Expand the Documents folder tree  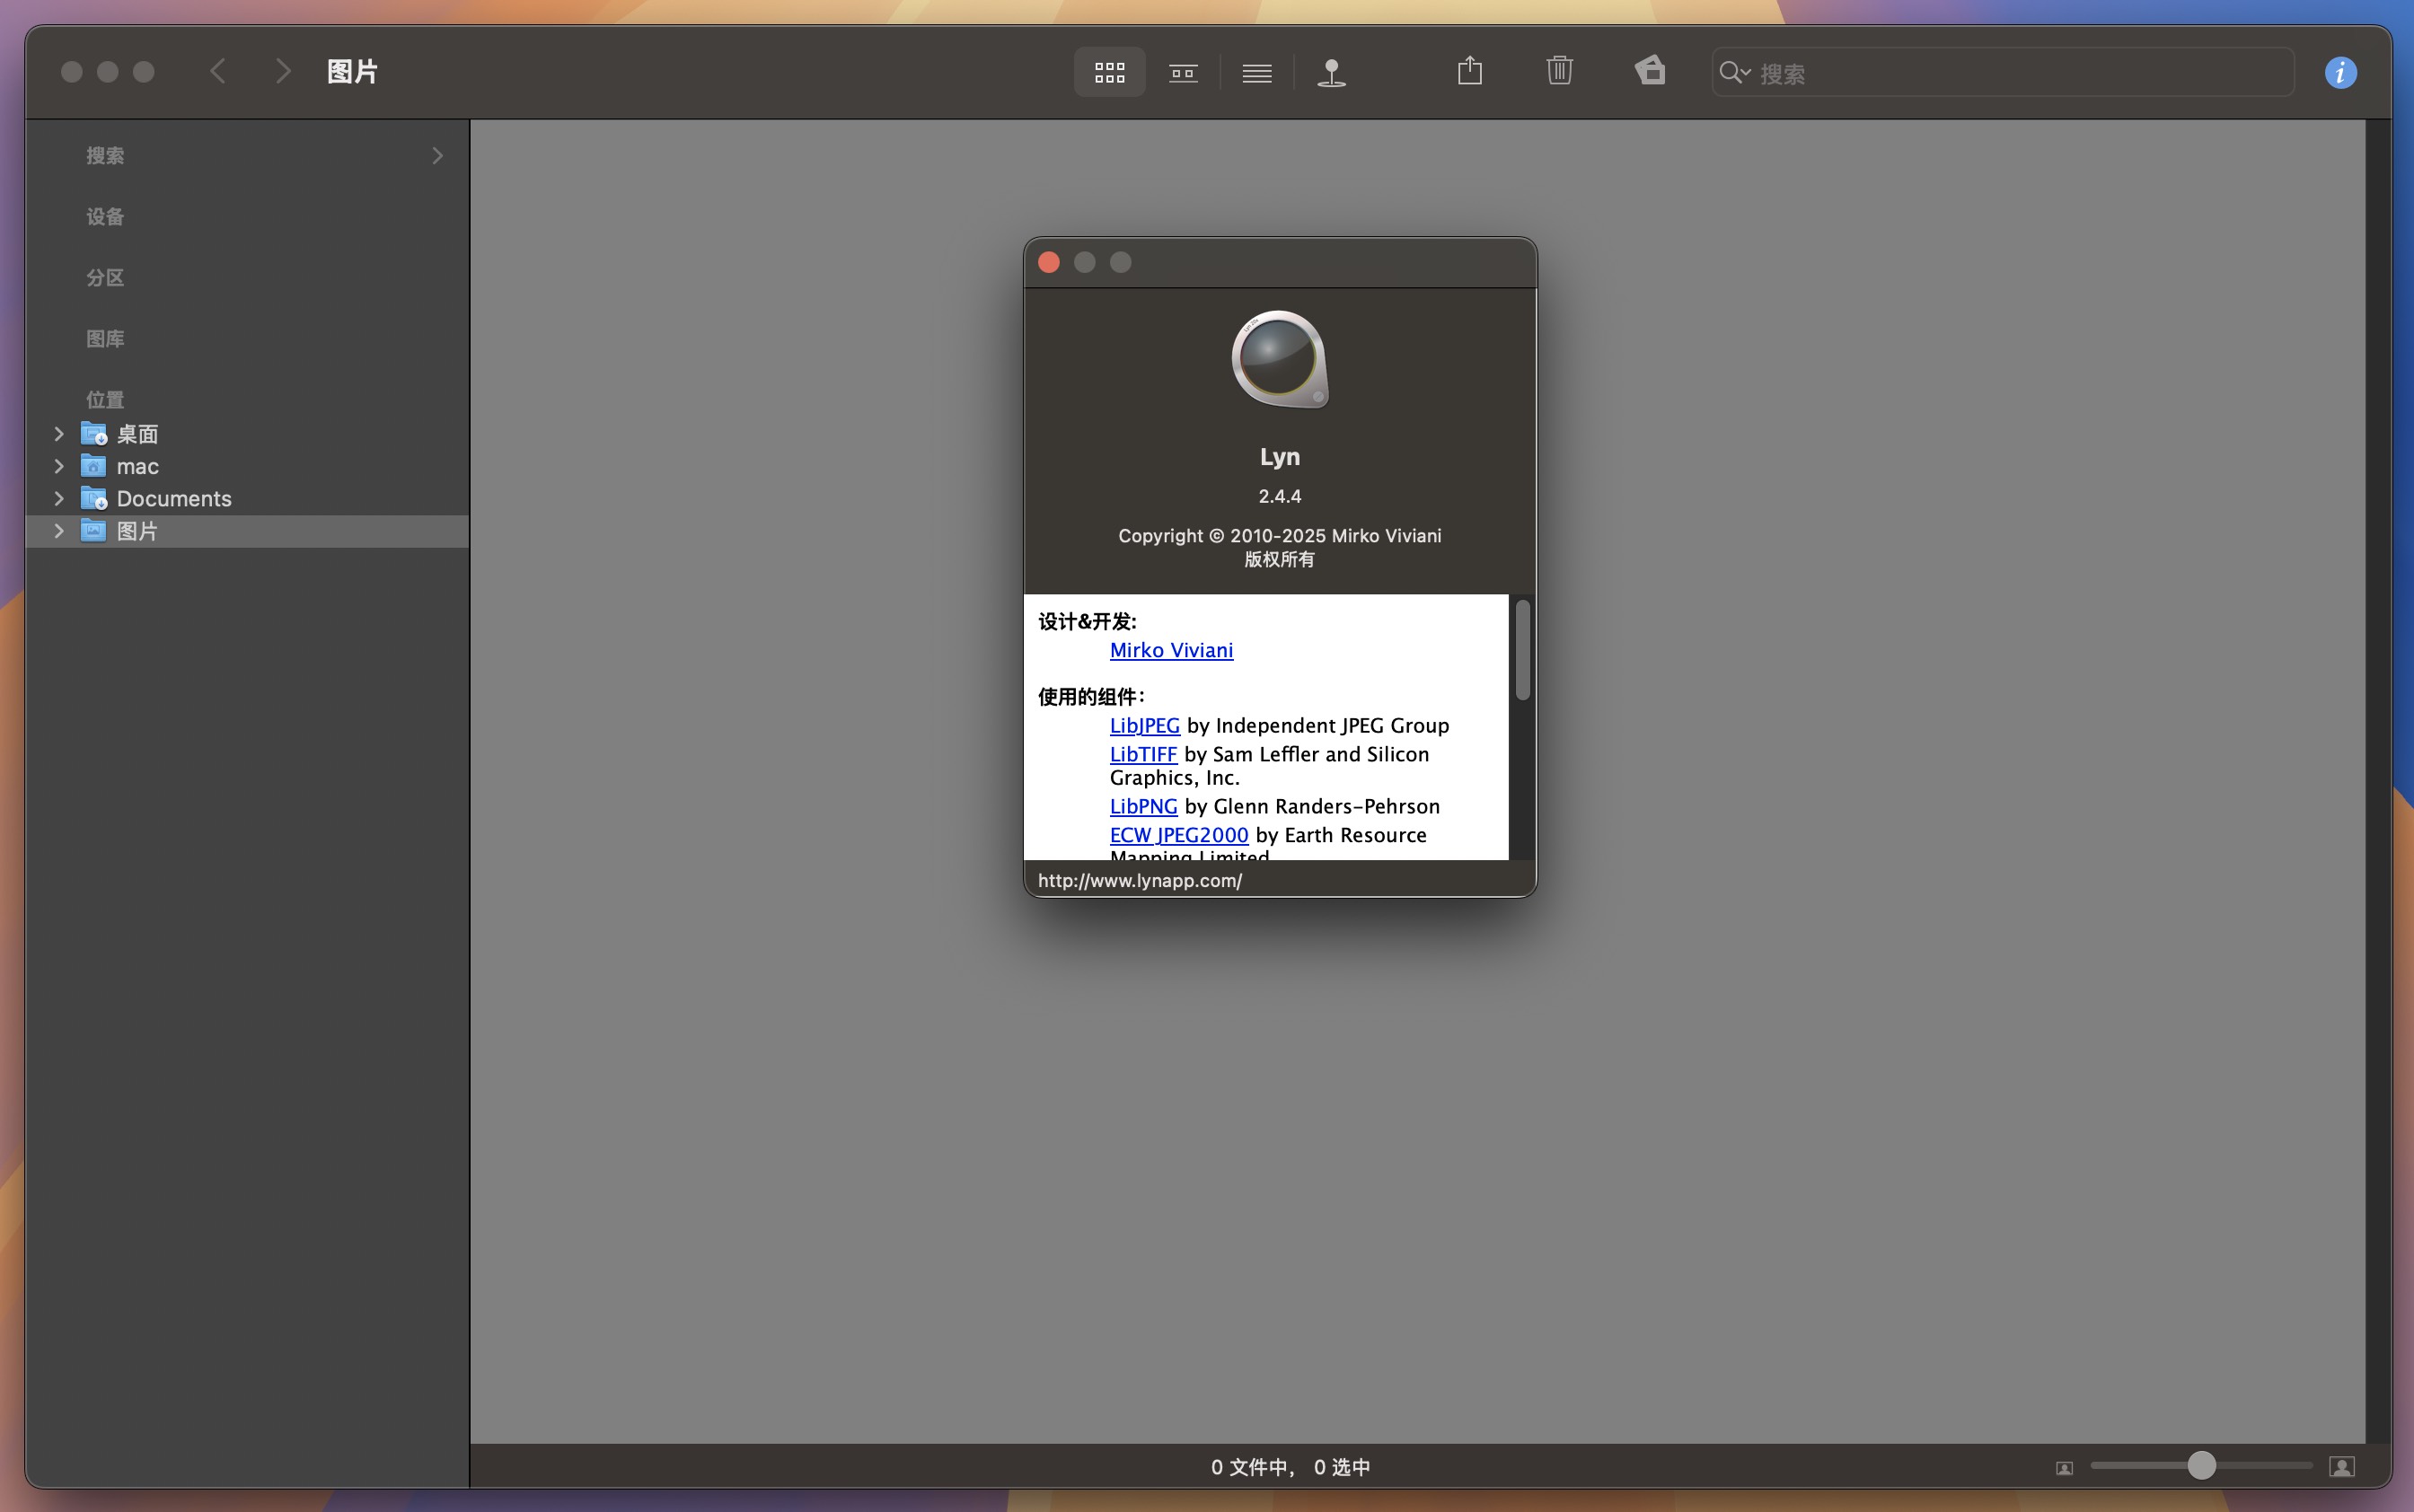(x=58, y=498)
